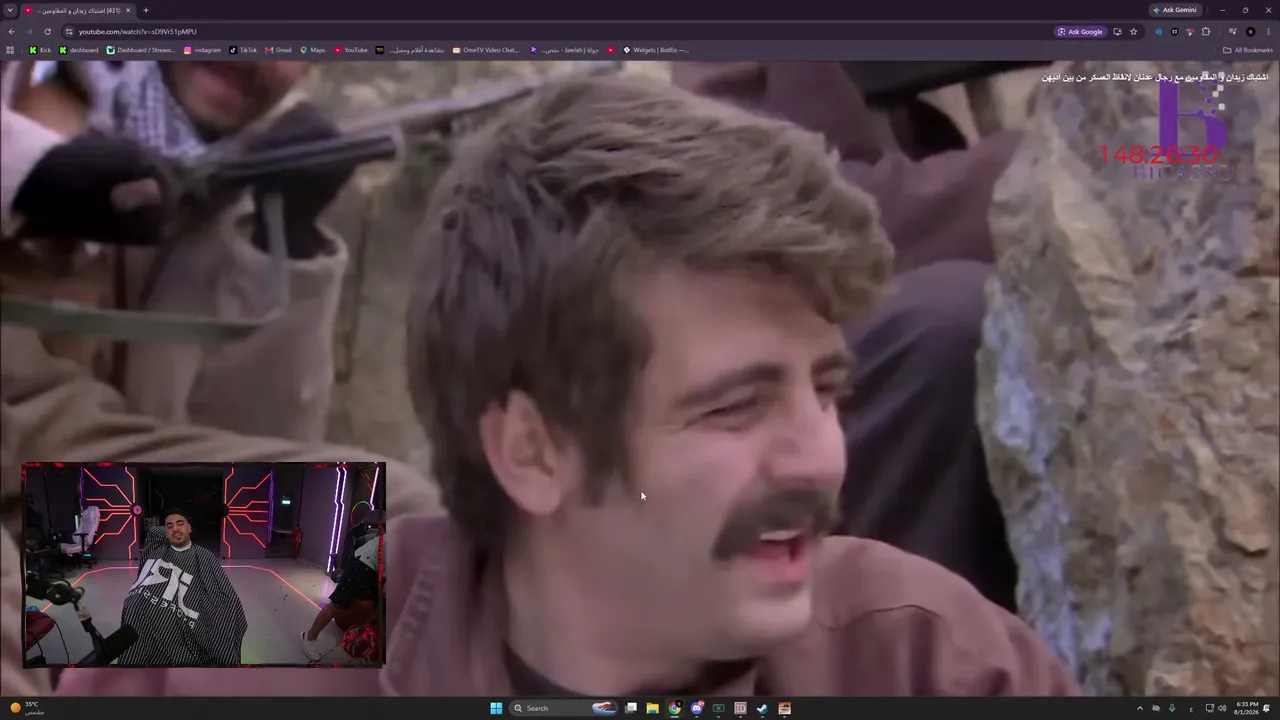Screen dimensions: 1280x720
Task: Go back to the previous page
Action: tap(11, 31)
